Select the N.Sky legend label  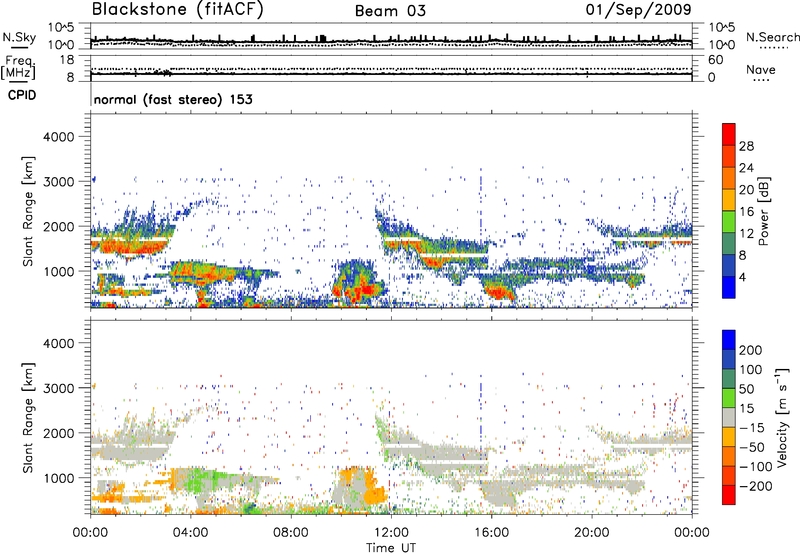19,37
